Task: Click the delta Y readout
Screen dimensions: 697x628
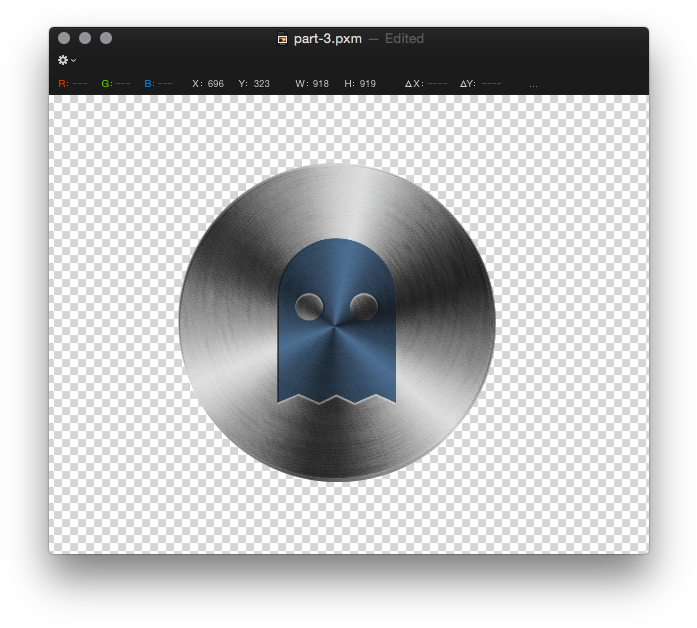Action: (481, 84)
